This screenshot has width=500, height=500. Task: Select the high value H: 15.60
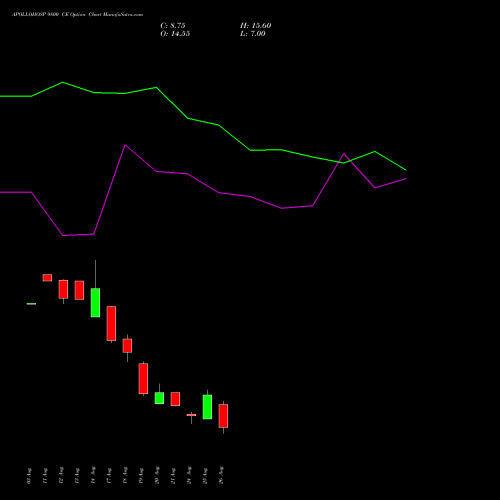(255, 26)
